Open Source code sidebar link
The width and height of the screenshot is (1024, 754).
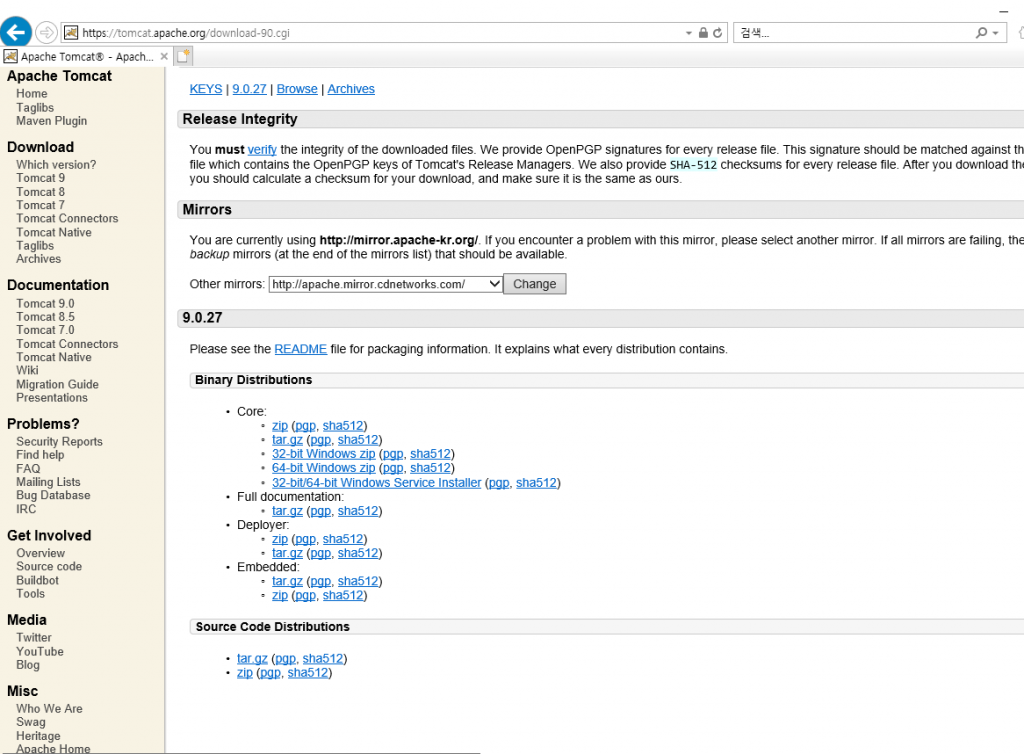[49, 566]
